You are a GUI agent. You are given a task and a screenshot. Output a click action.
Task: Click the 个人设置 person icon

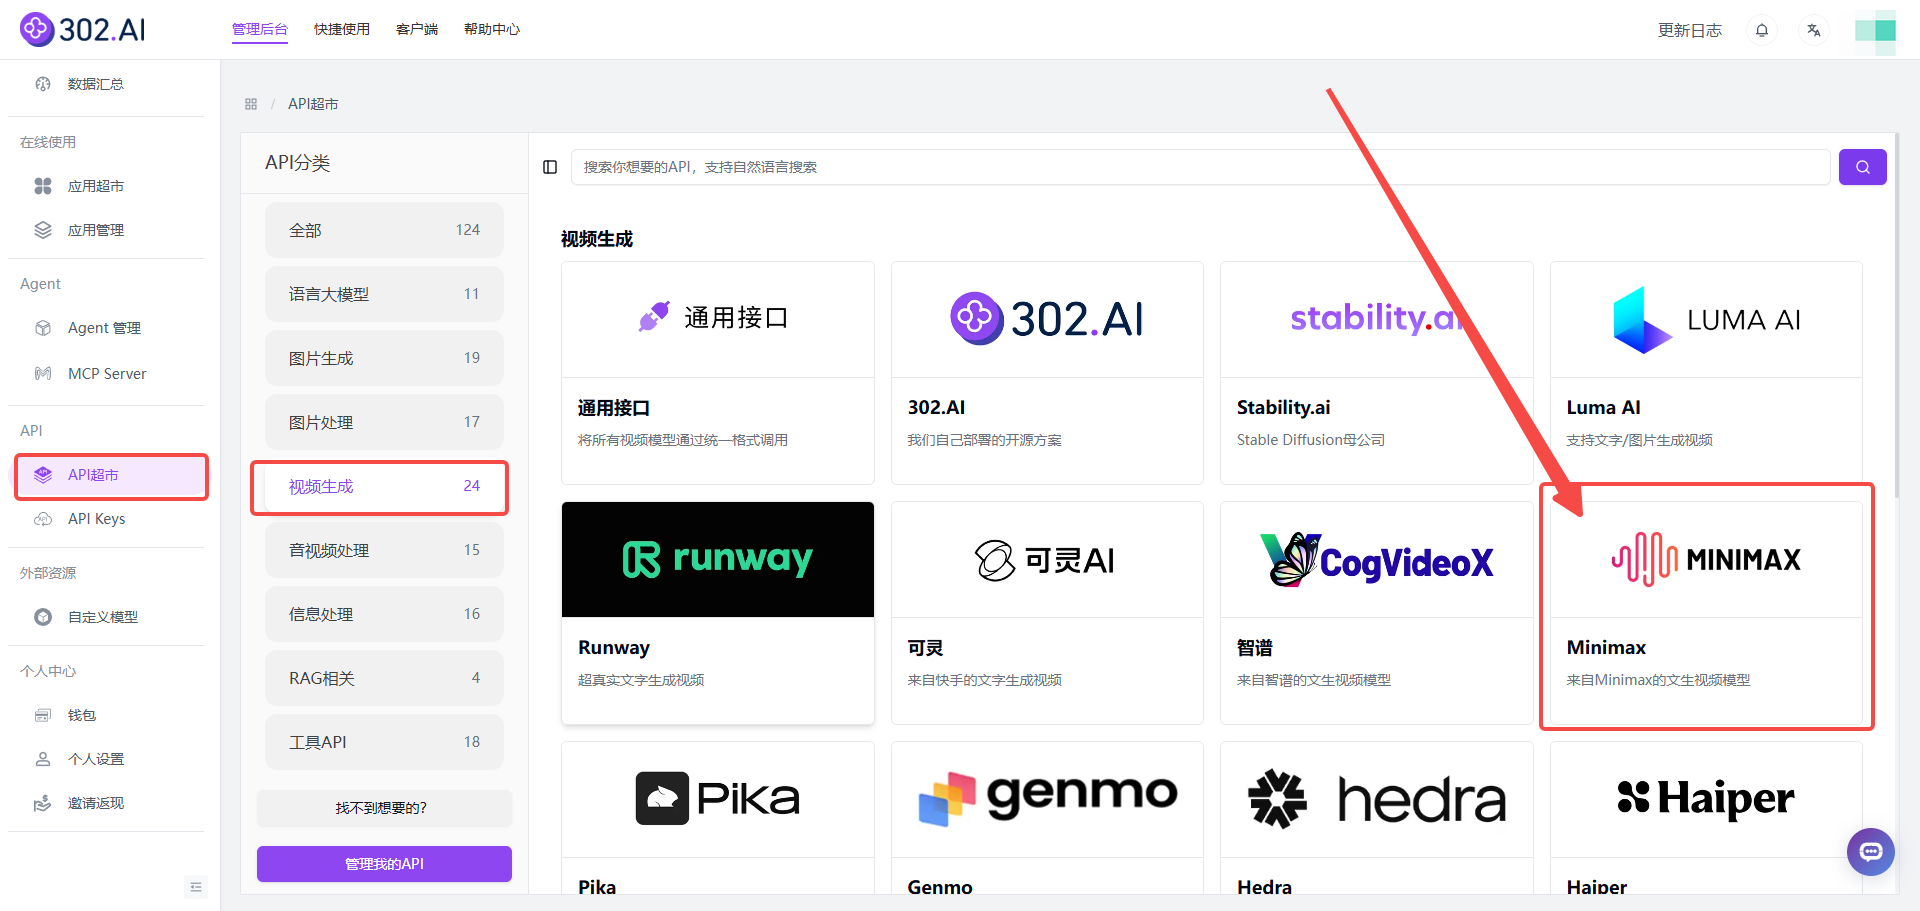click(43, 759)
